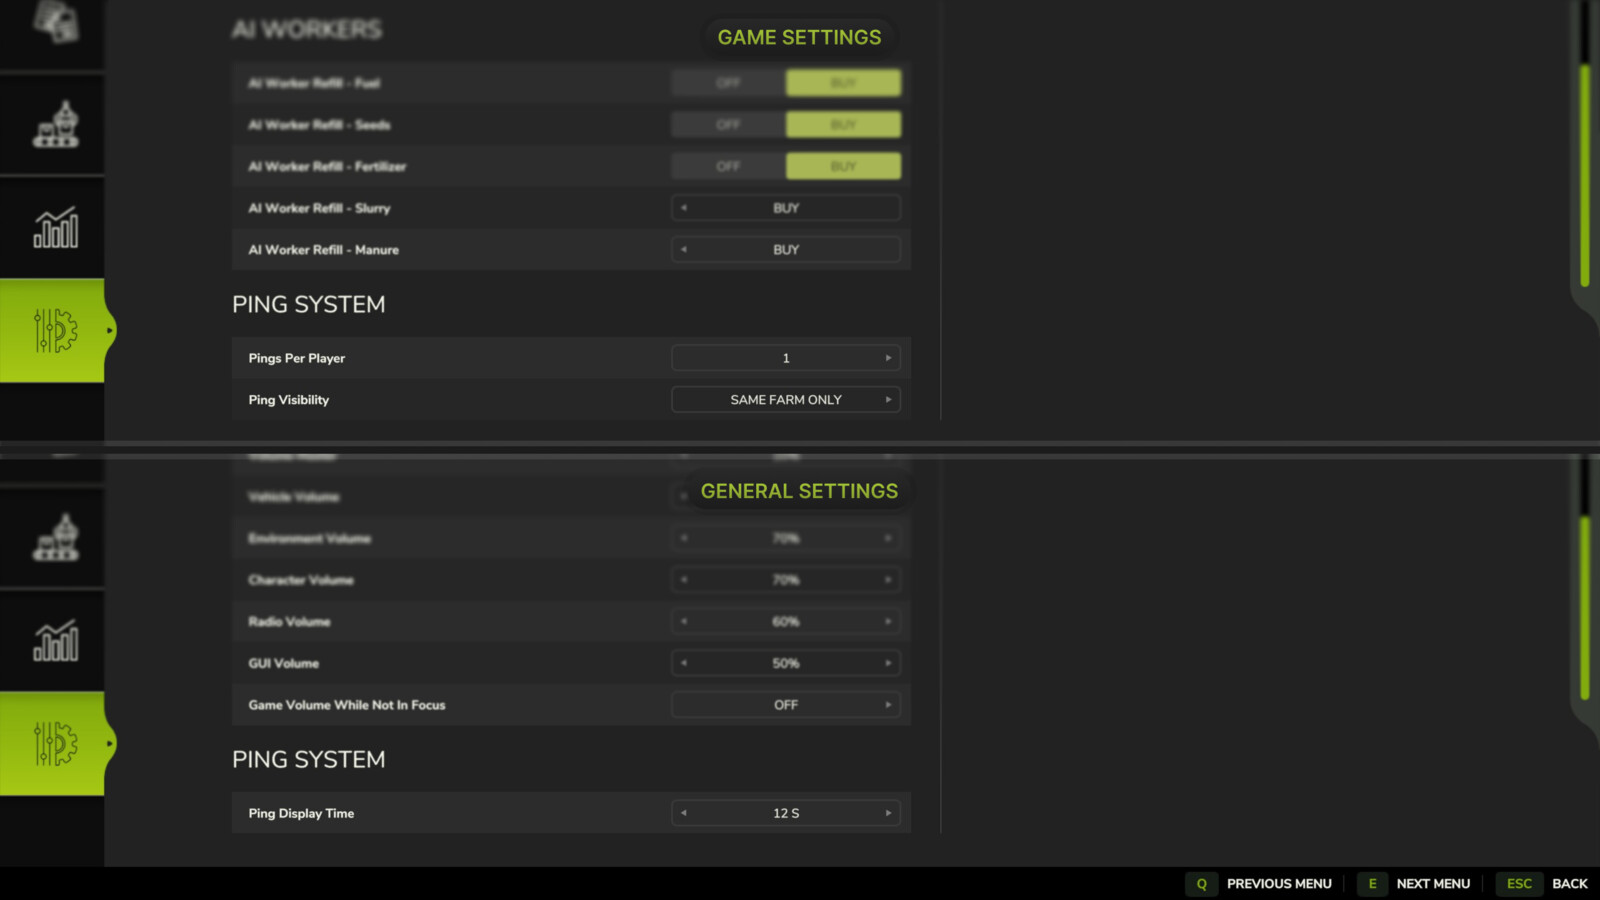Click the green scrollbar in General Settings screen
1600x900 pixels.
point(1585,608)
